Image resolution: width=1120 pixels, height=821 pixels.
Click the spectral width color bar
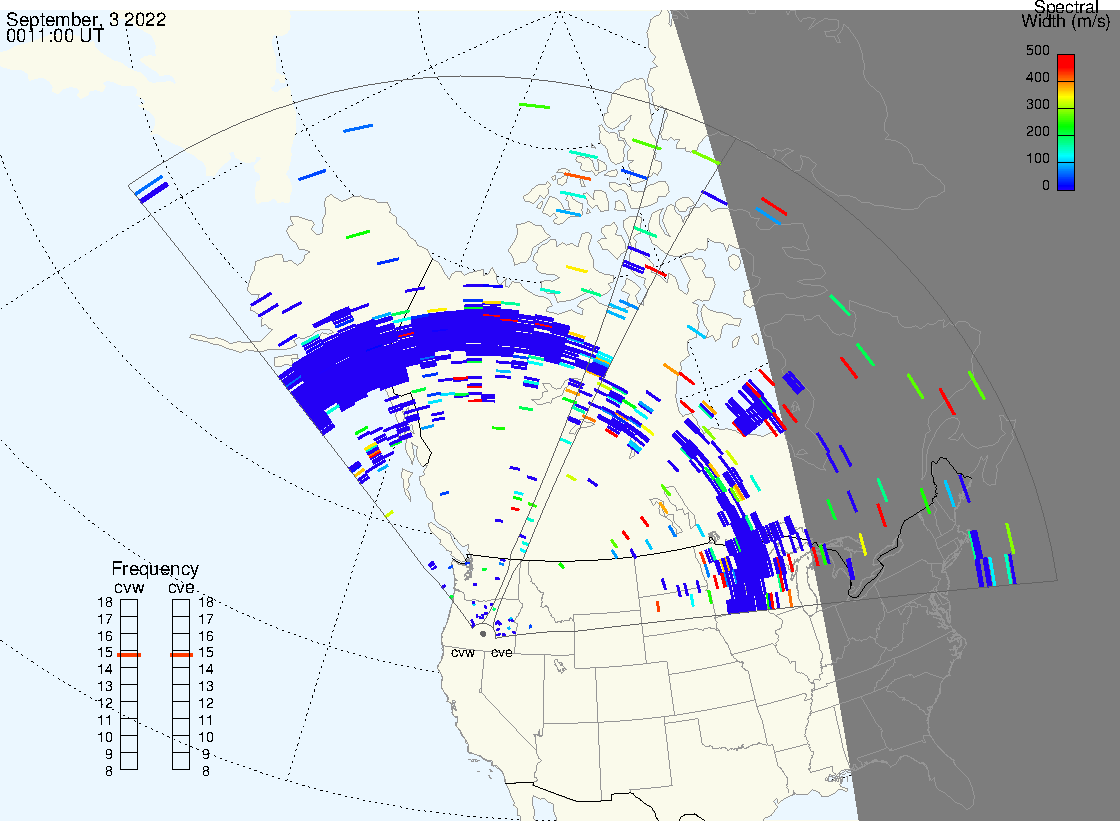pyautogui.click(x=1066, y=122)
